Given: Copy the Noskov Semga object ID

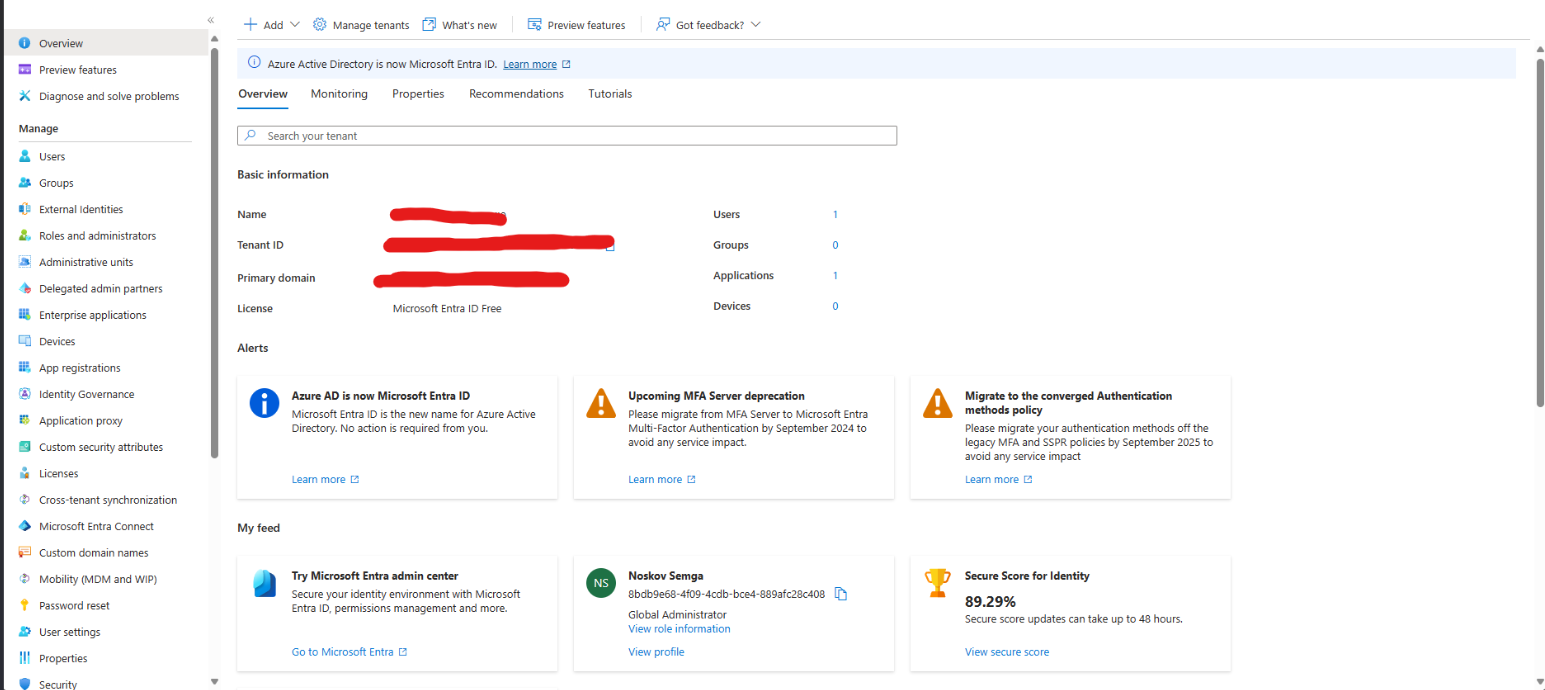Looking at the screenshot, I should 841,594.
